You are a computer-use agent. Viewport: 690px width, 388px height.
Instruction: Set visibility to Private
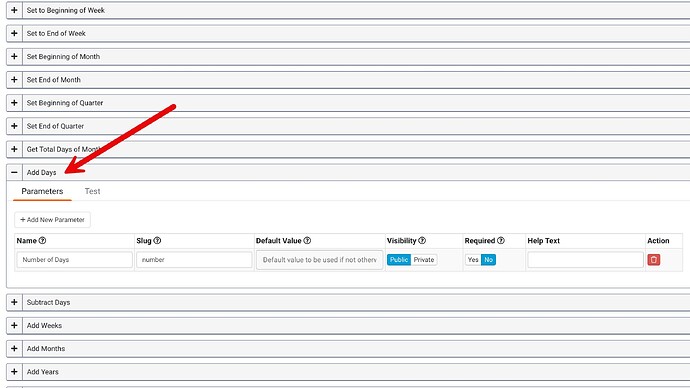(x=424, y=260)
